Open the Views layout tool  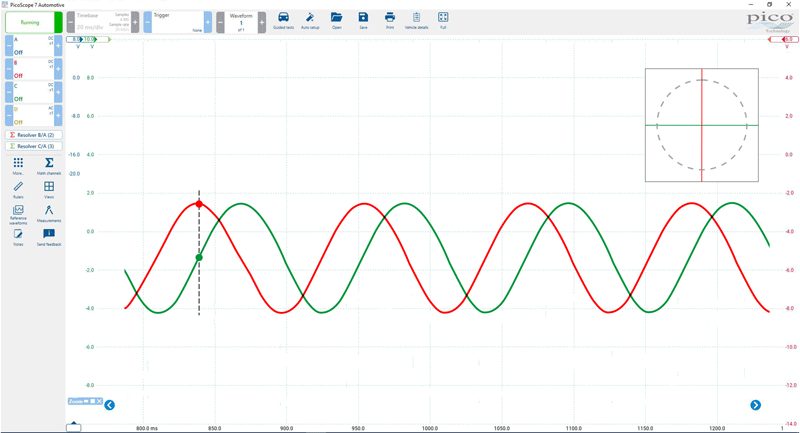tap(49, 189)
